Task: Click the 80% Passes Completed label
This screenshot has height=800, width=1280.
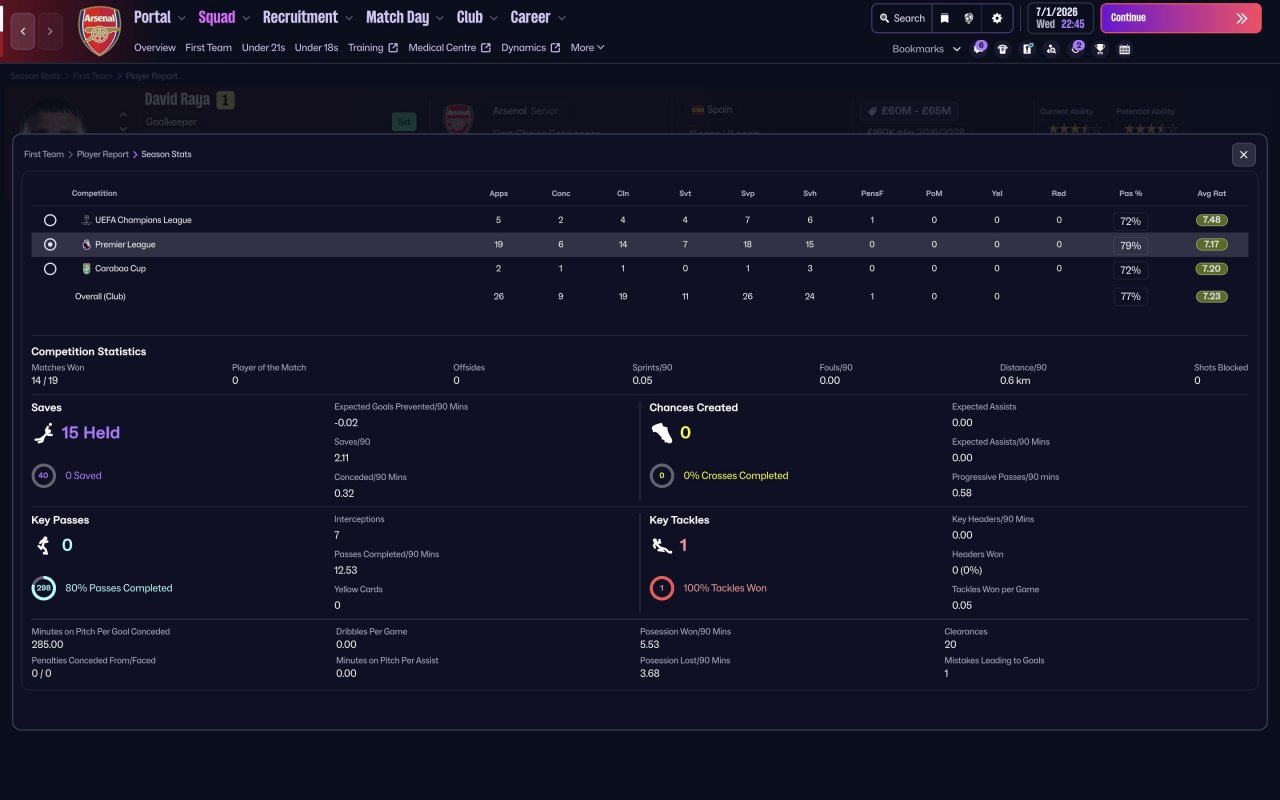Action: tap(119, 588)
